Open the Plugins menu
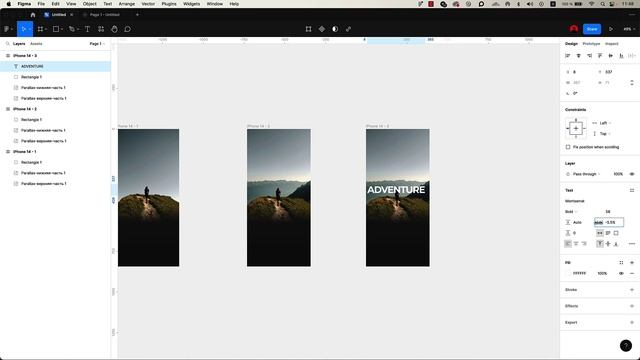Viewport: 640px width, 360px height. click(169, 4)
